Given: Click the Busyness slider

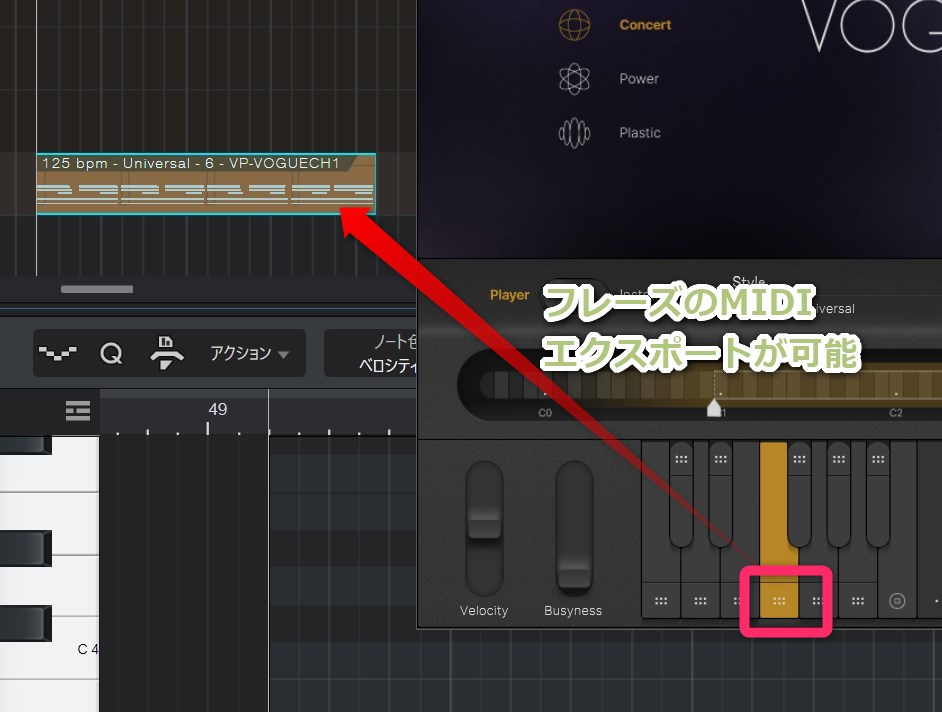Looking at the screenshot, I should click(574, 528).
